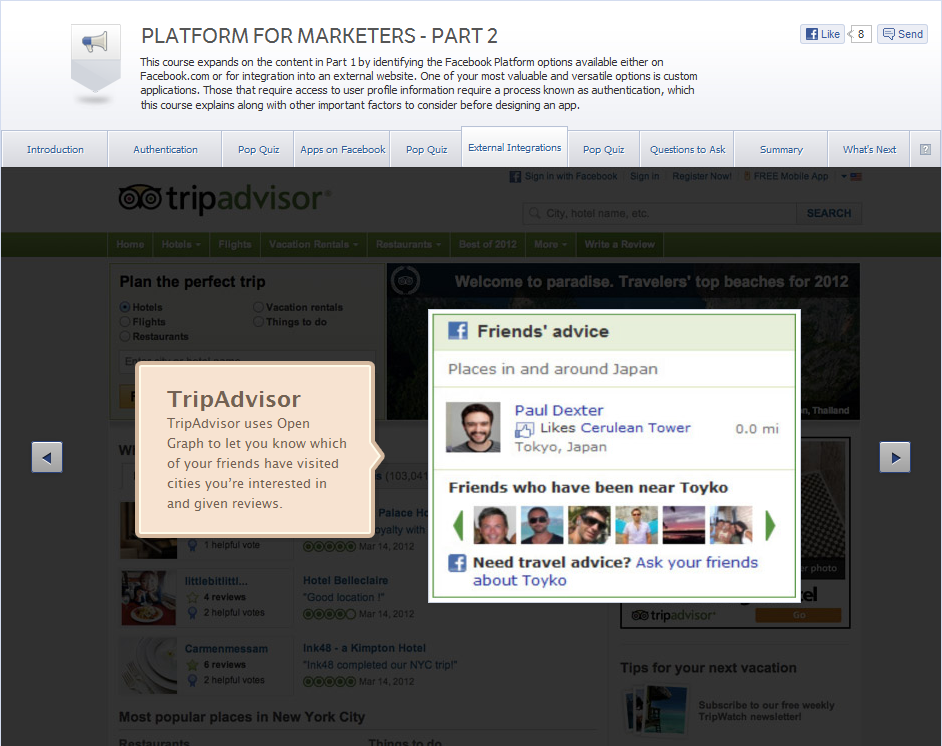Select the Vacation rentals radio button

click(x=258, y=307)
